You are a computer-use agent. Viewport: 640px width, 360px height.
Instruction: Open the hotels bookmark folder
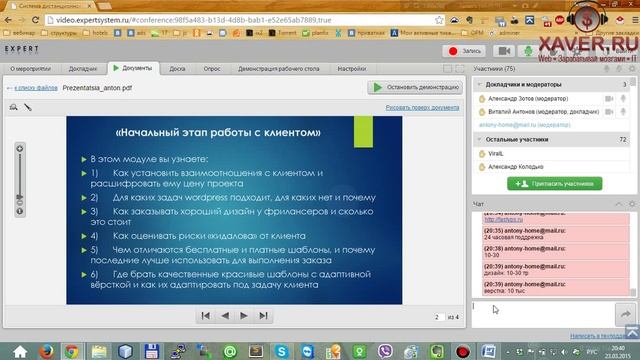[96, 33]
